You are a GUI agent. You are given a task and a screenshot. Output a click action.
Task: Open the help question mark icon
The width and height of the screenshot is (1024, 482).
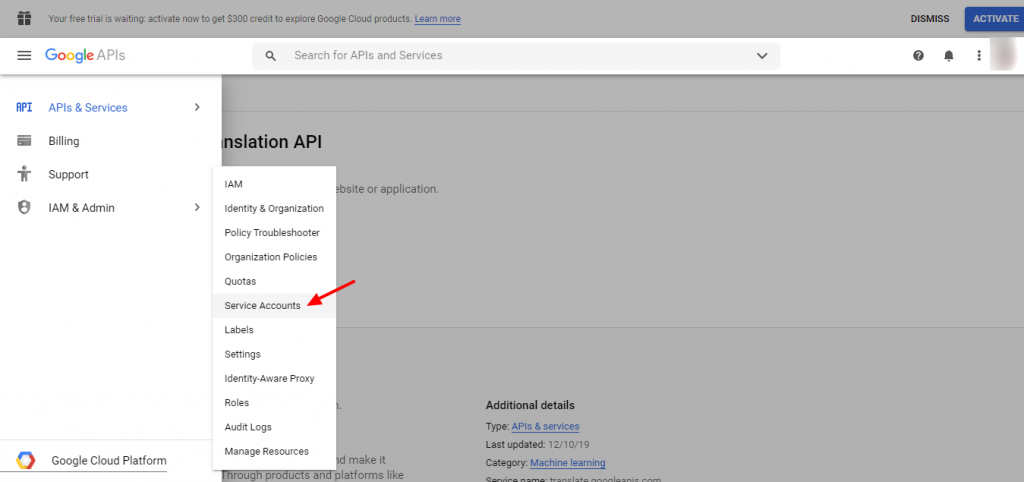pyautogui.click(x=918, y=56)
